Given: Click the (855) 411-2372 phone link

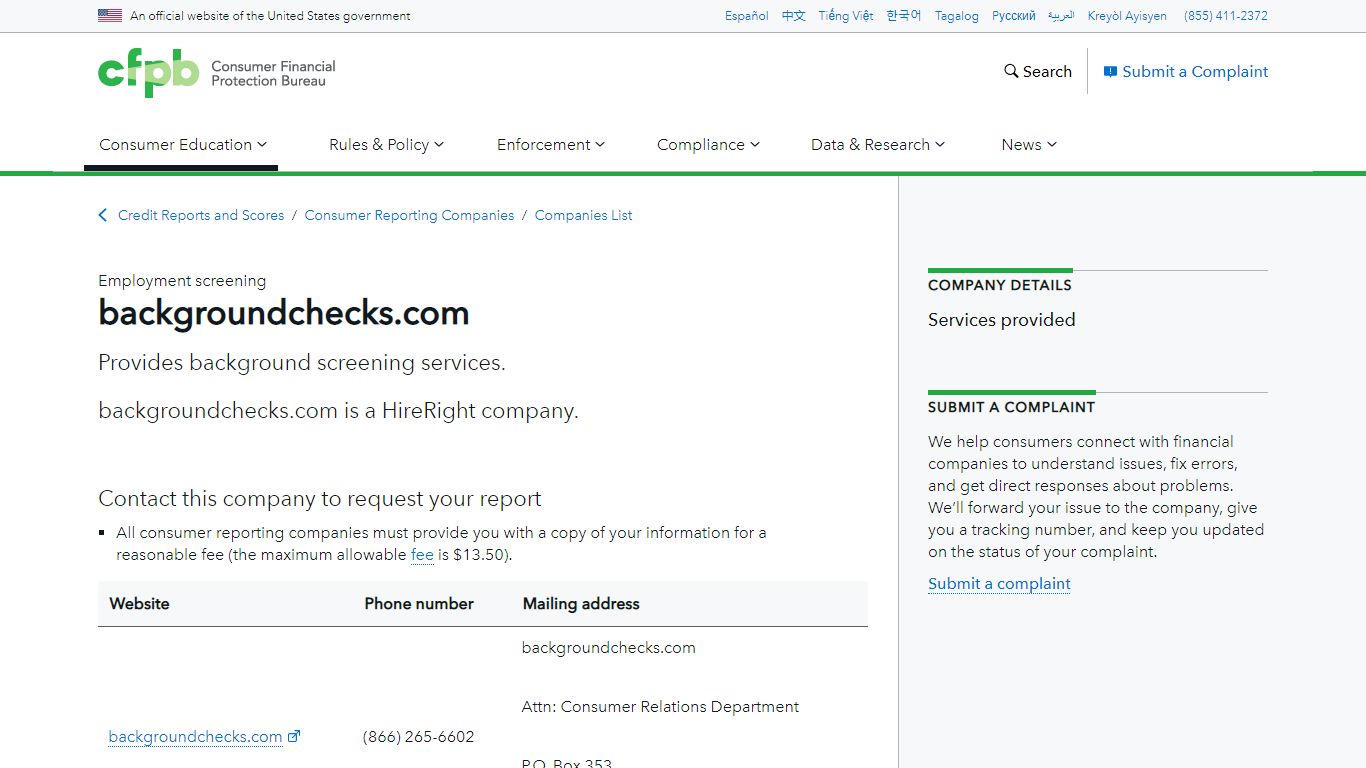Looking at the screenshot, I should coord(1226,16).
